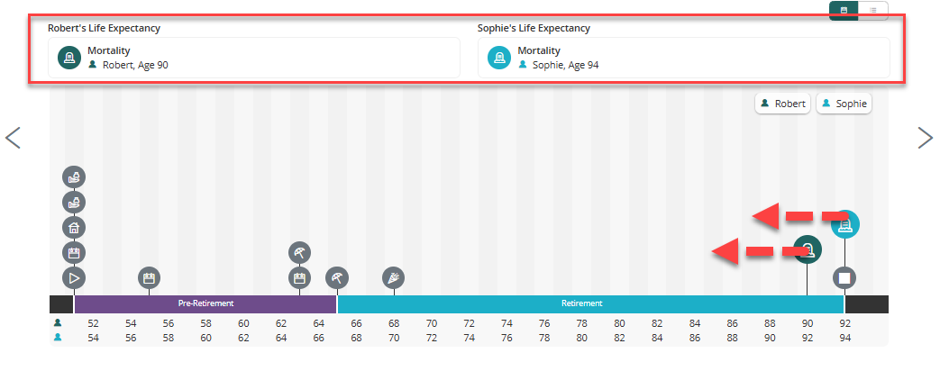The width and height of the screenshot is (940, 371).
Task: Click the purple Pre-Retirement phase bar
Action: point(206,304)
